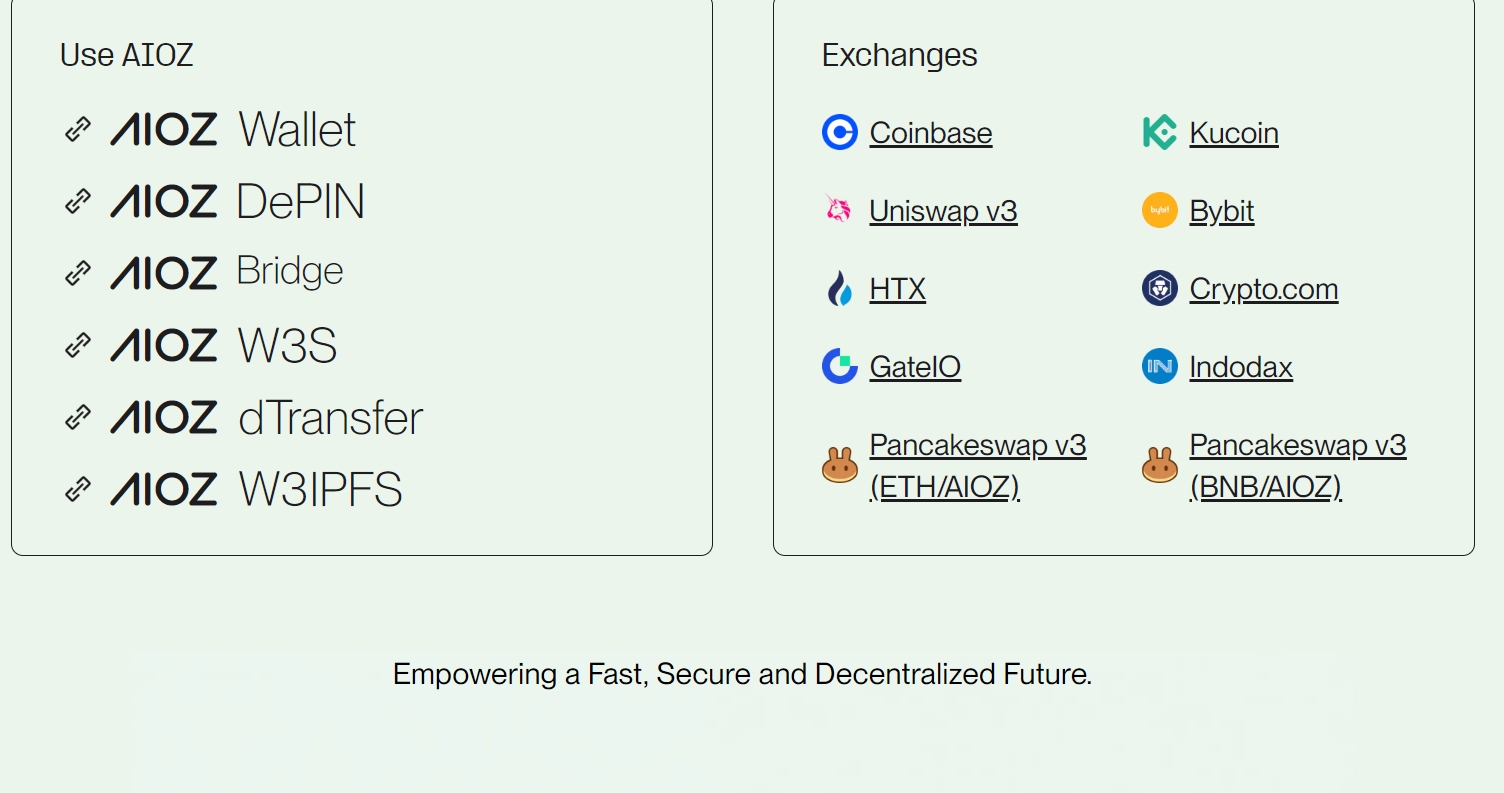This screenshot has height=793, width=1504.
Task: Navigate to AIOZ W3IPFS
Action: coord(256,489)
